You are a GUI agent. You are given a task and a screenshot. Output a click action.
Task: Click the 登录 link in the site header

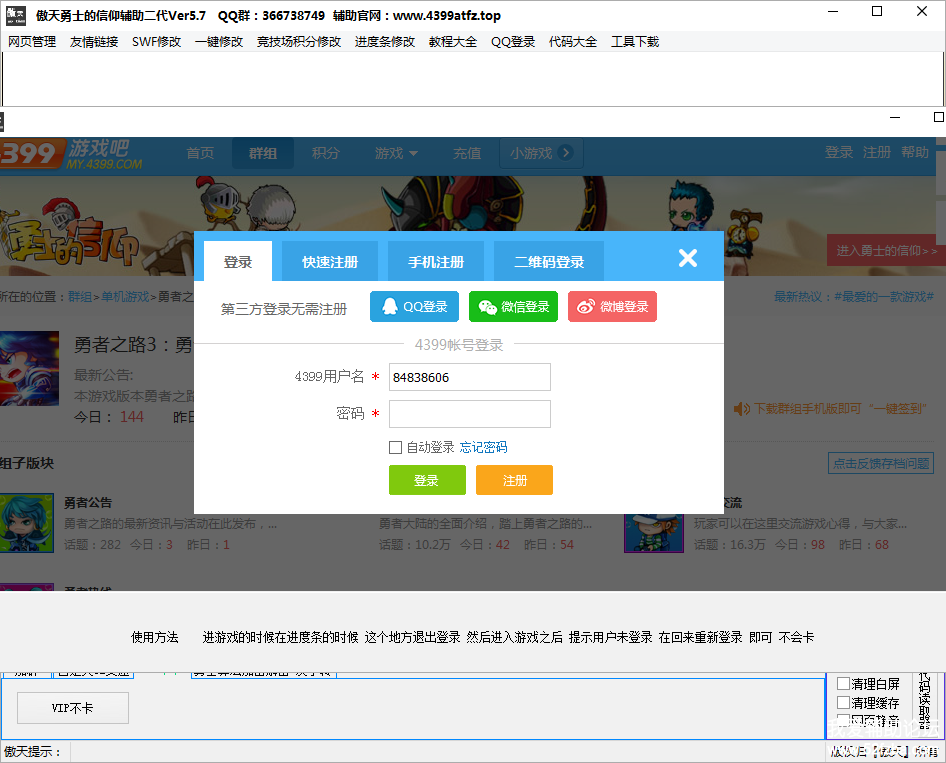click(839, 152)
